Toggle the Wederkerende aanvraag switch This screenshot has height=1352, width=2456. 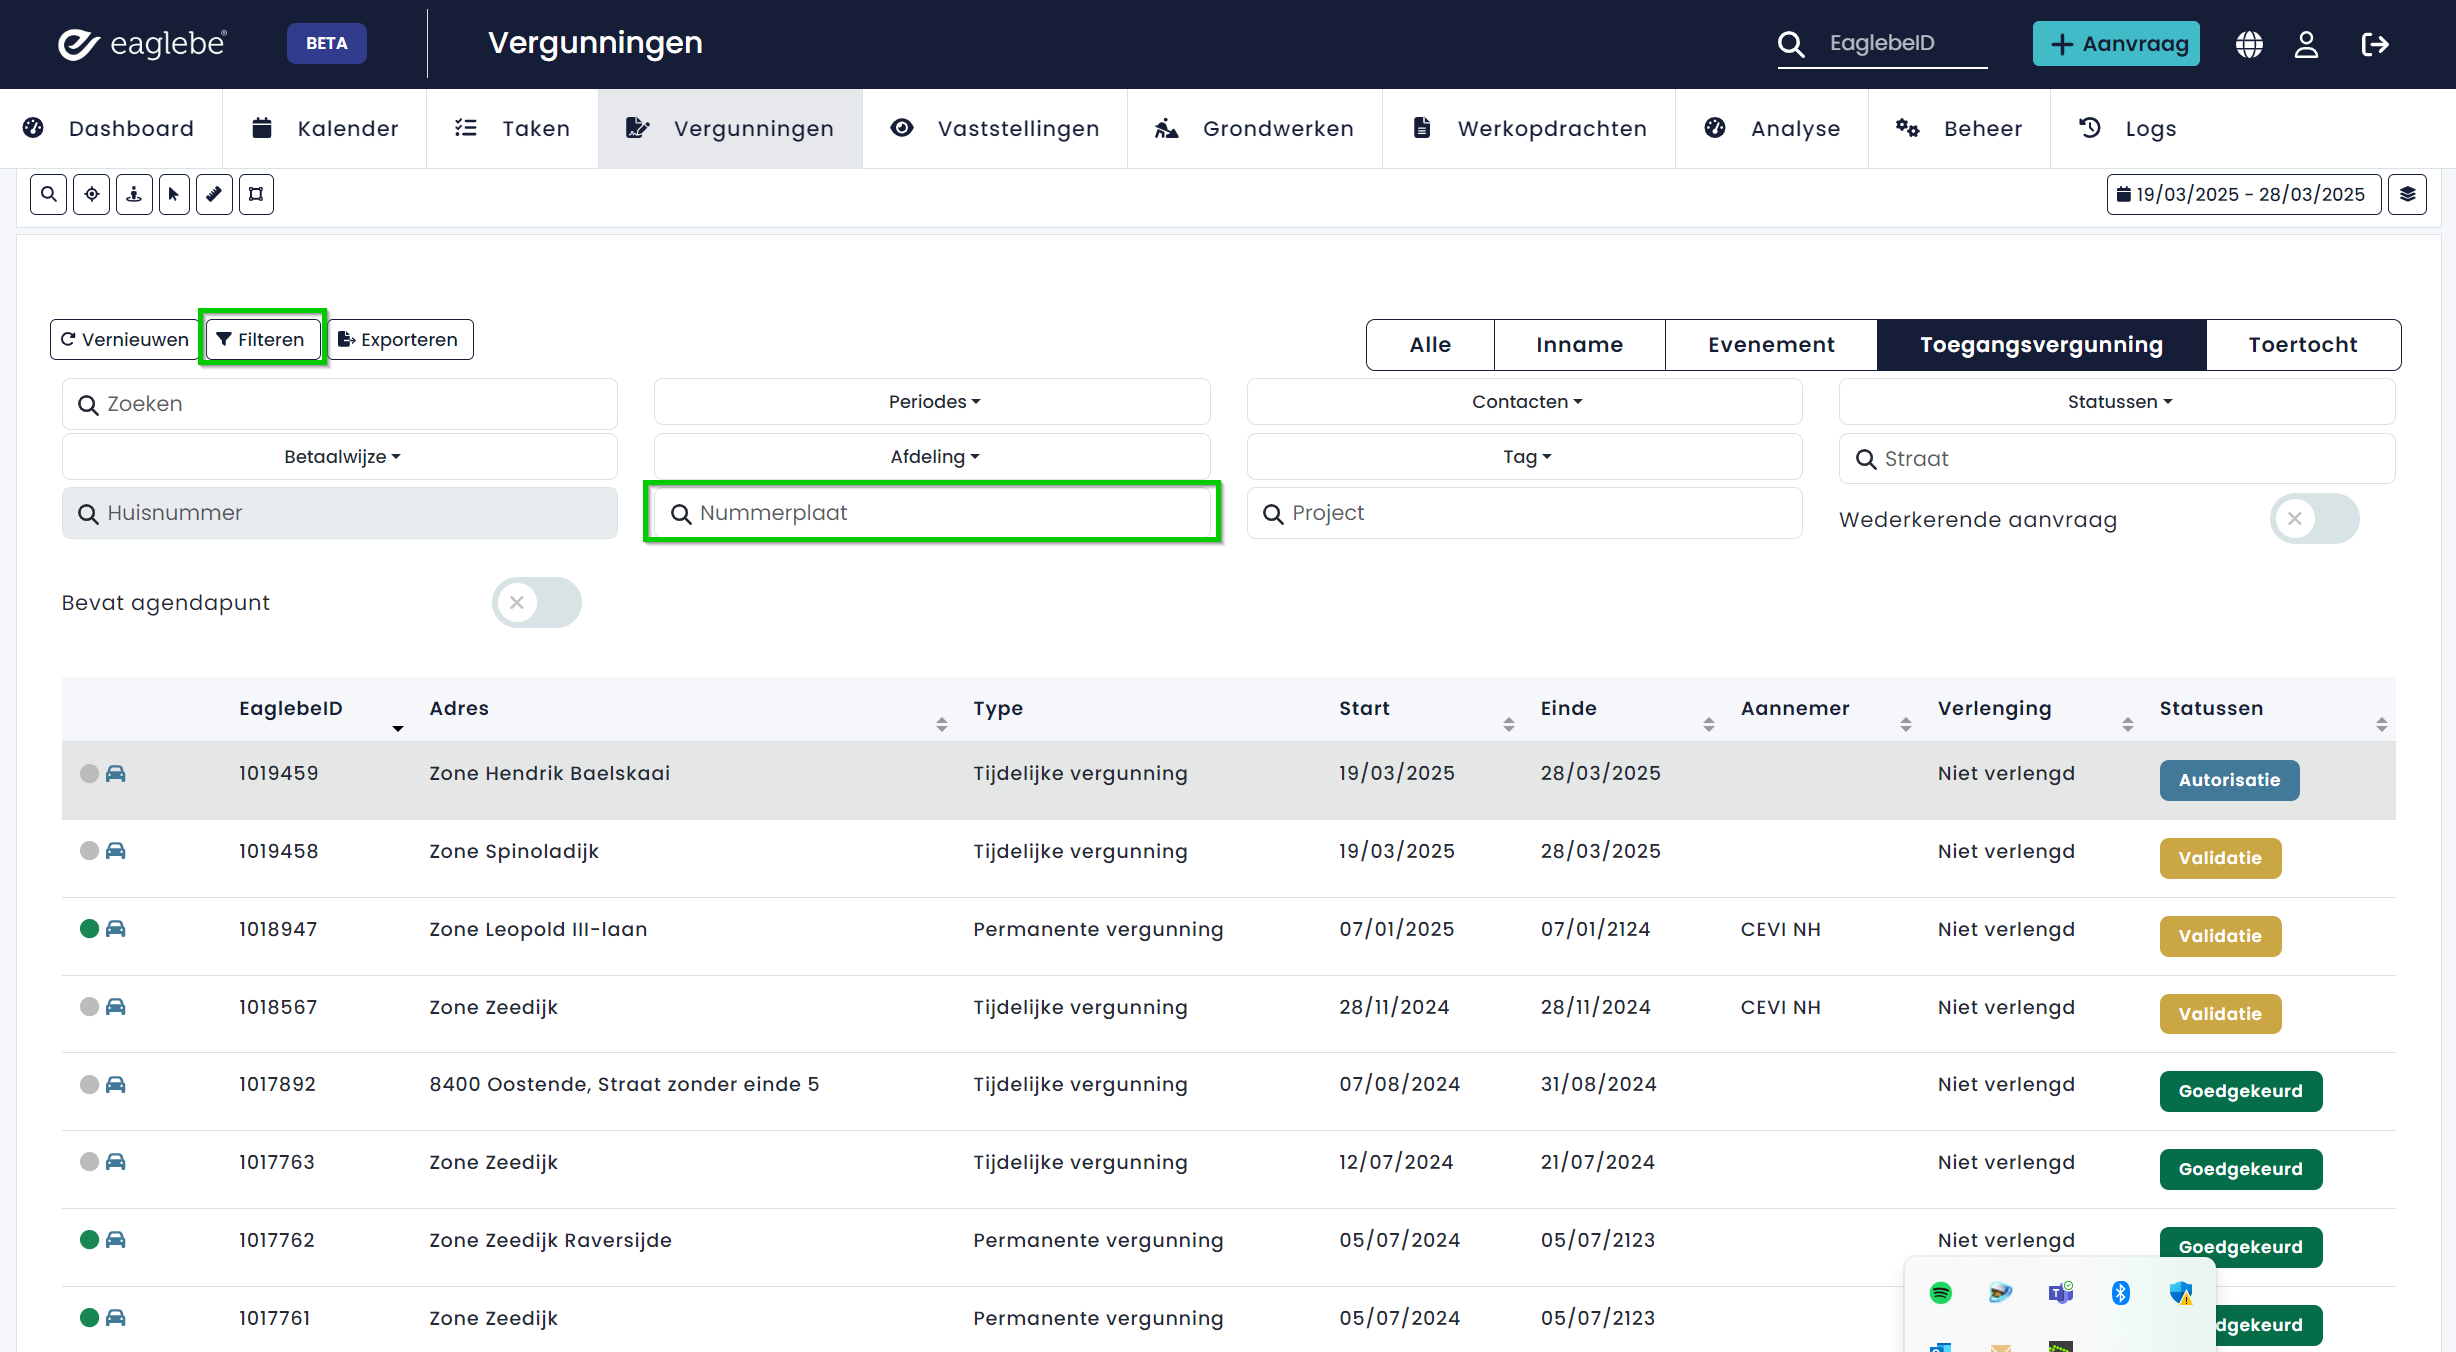(x=2313, y=519)
